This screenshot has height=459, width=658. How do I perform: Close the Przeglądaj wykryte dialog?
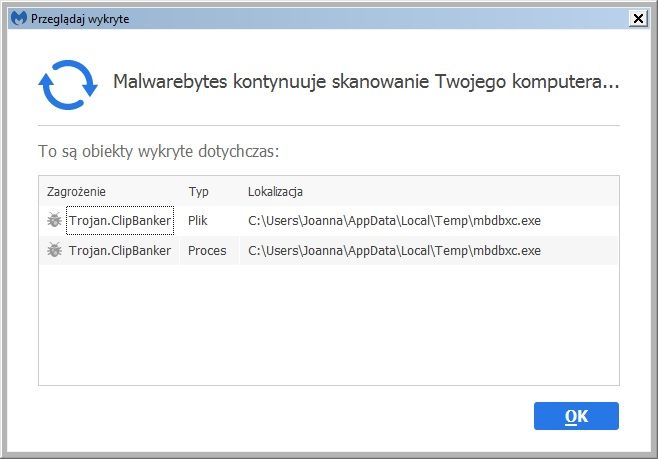638,19
